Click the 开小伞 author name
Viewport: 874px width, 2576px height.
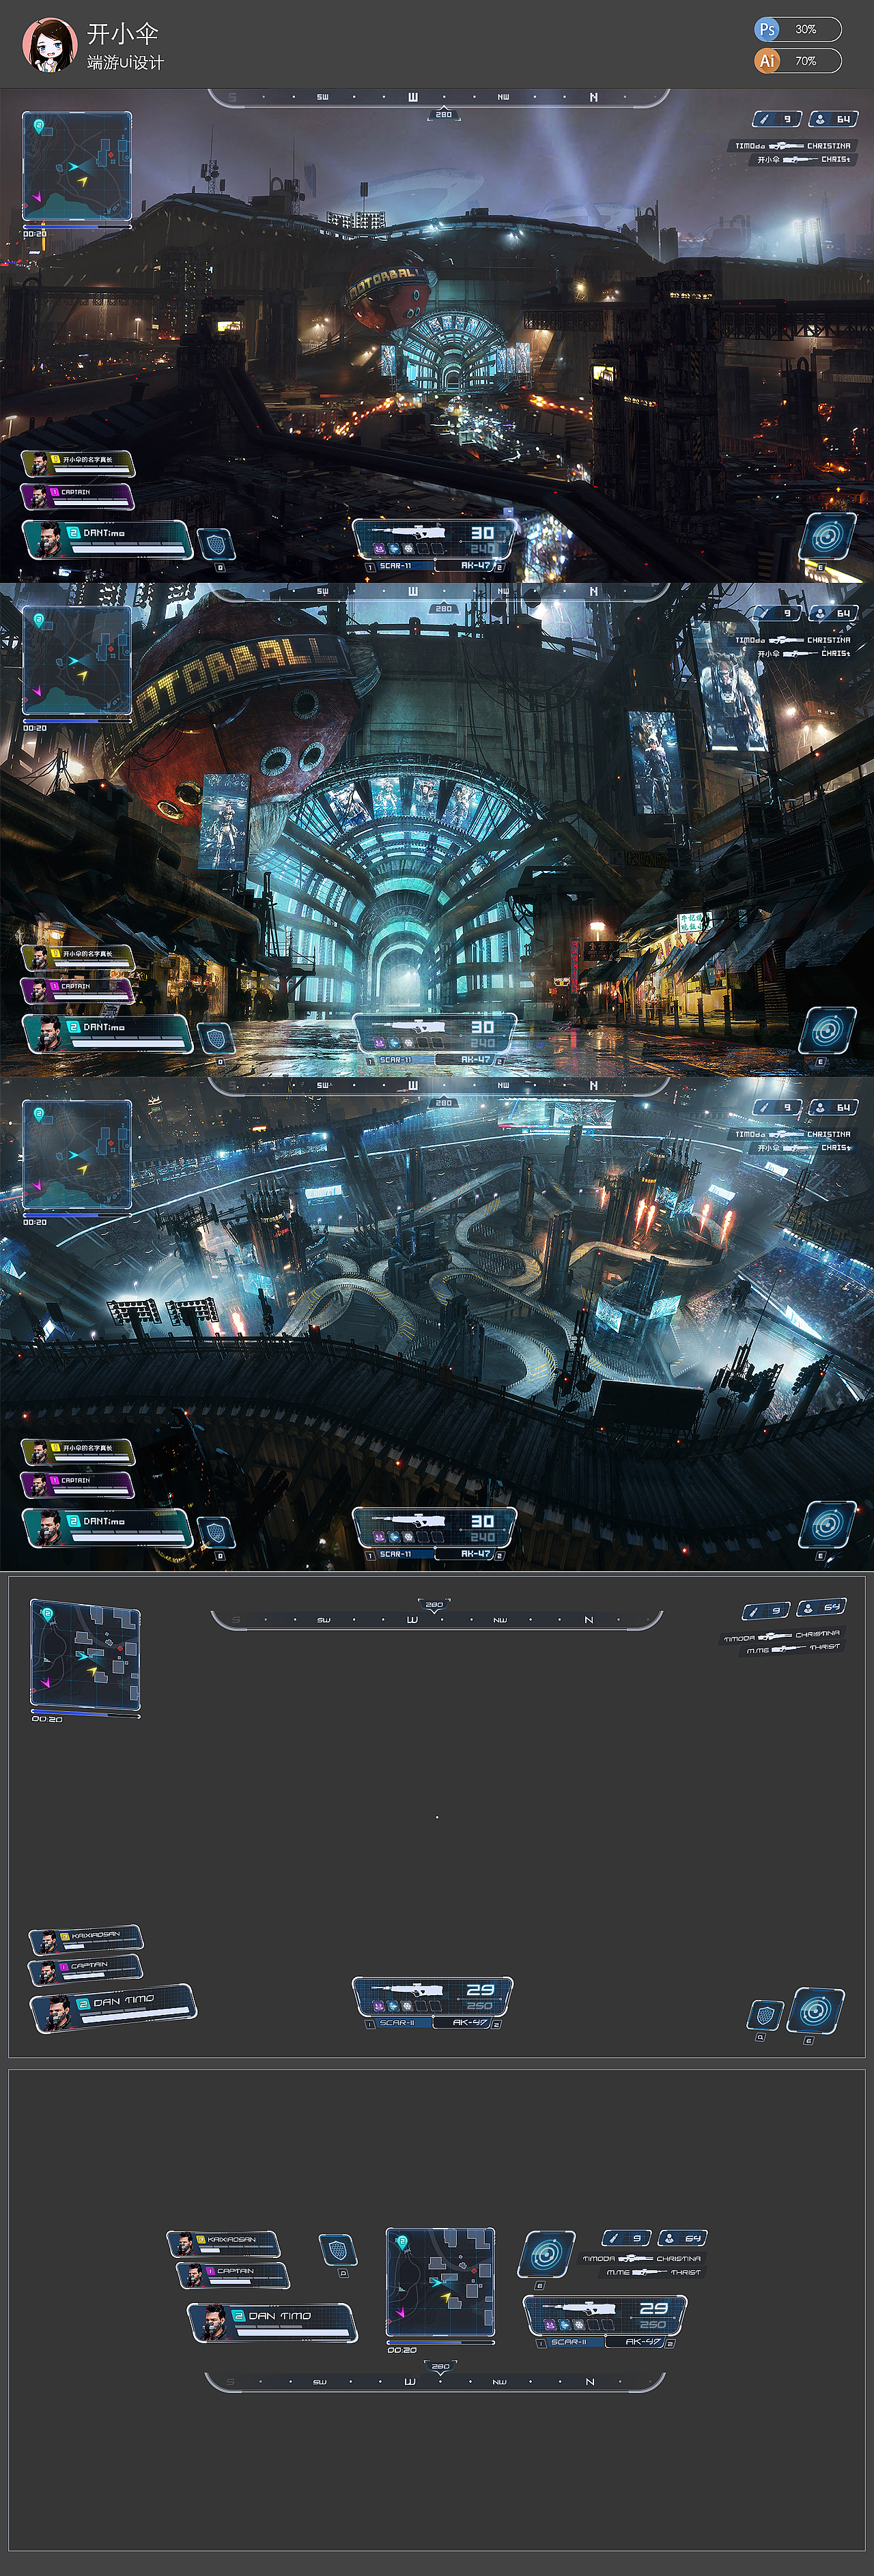[x=123, y=34]
